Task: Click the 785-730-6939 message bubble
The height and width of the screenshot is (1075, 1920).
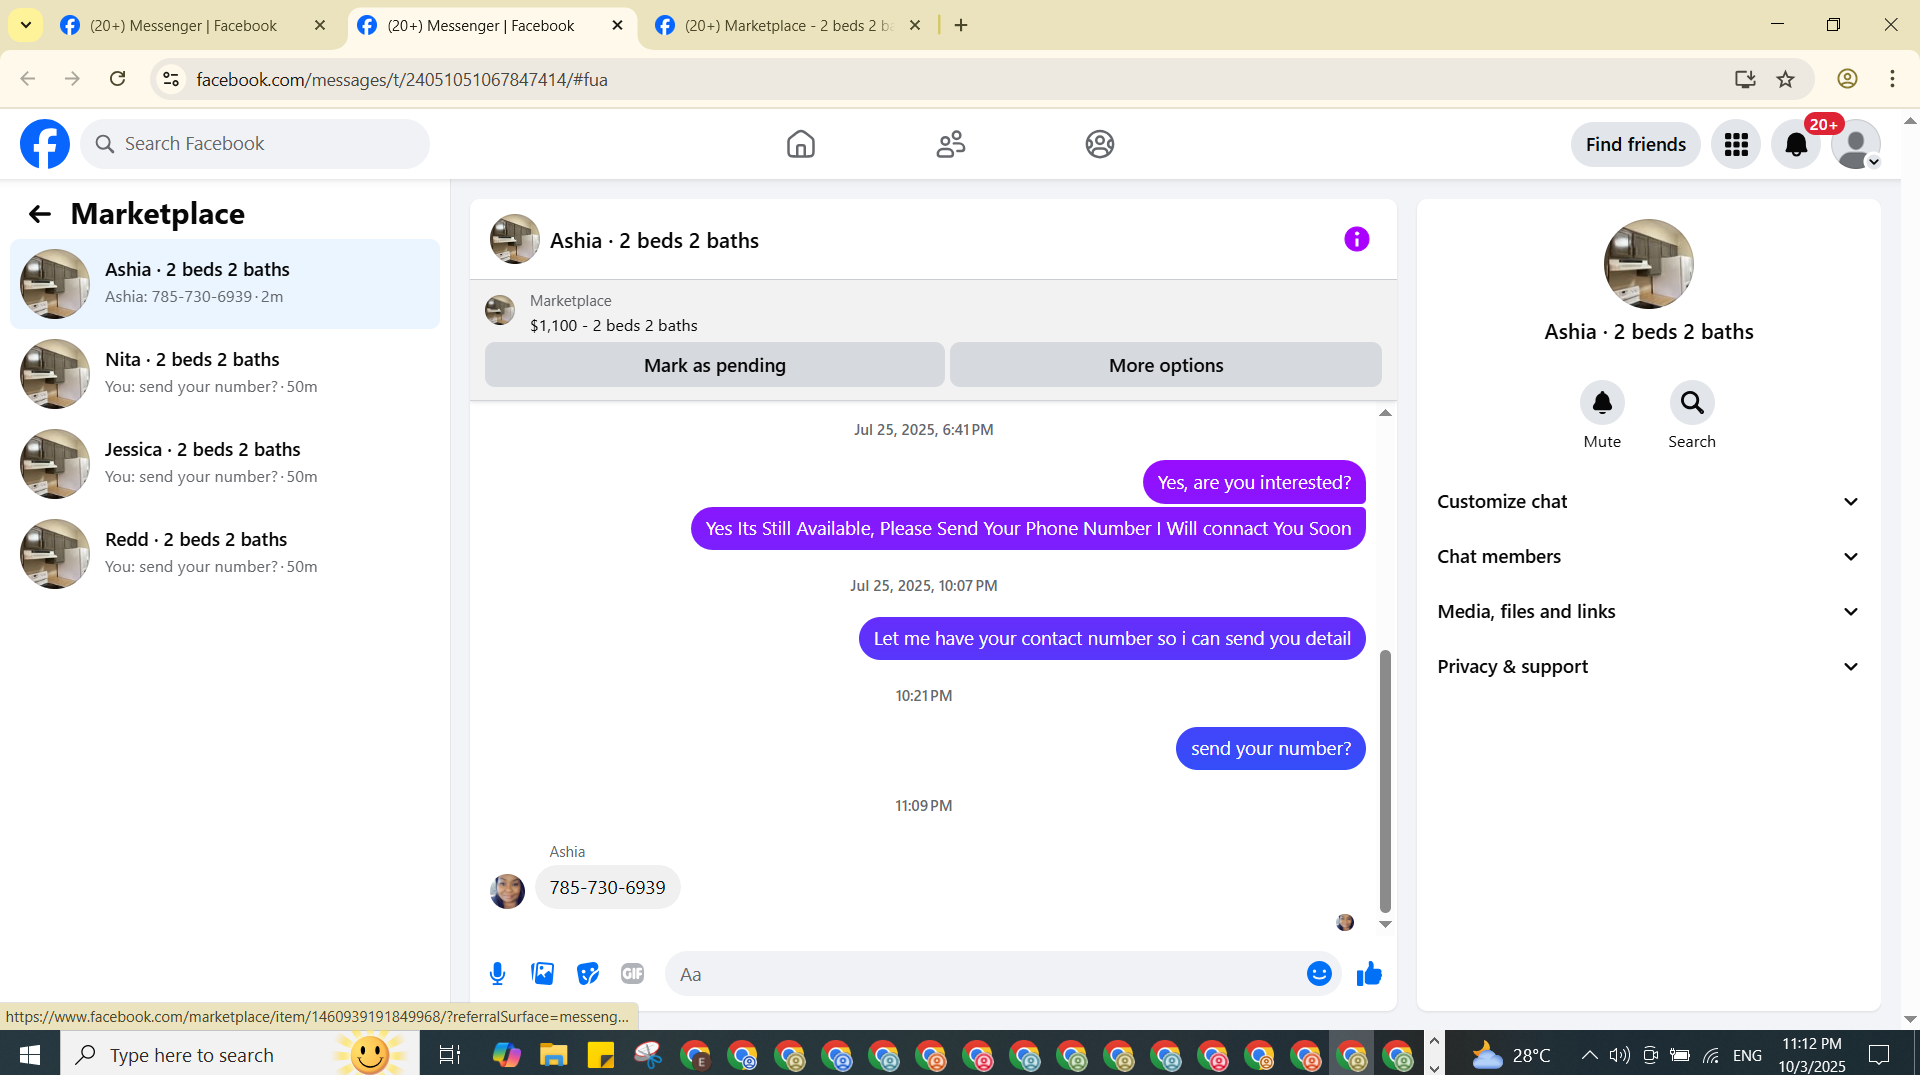Action: [608, 888]
